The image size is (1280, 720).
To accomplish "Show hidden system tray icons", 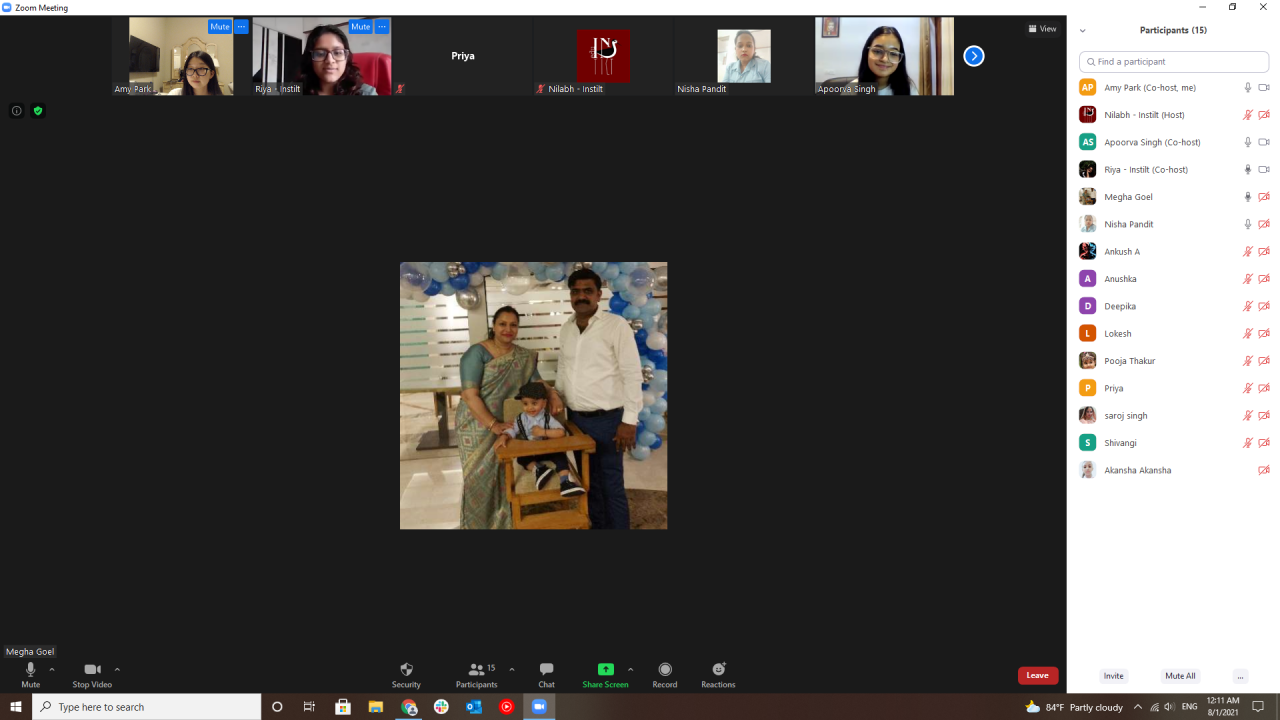I will pos(1137,707).
